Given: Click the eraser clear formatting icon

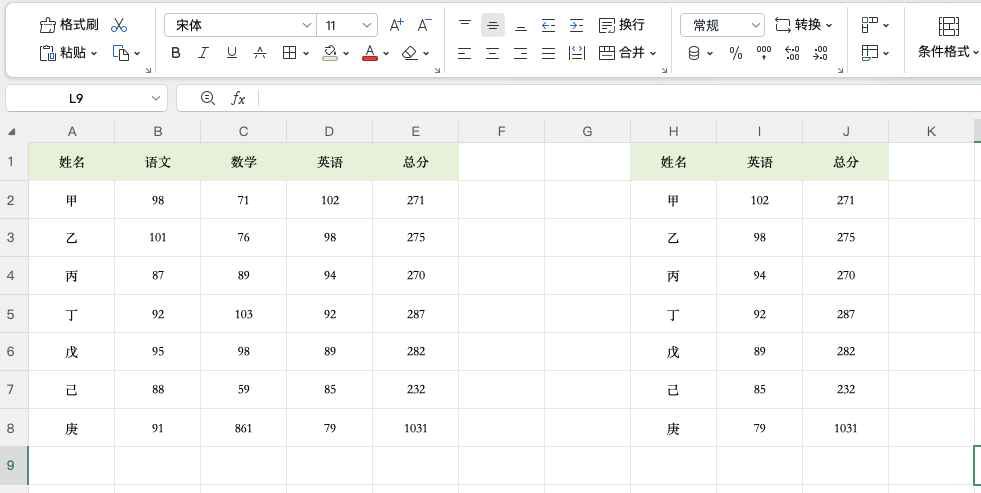Looking at the screenshot, I should point(409,53).
